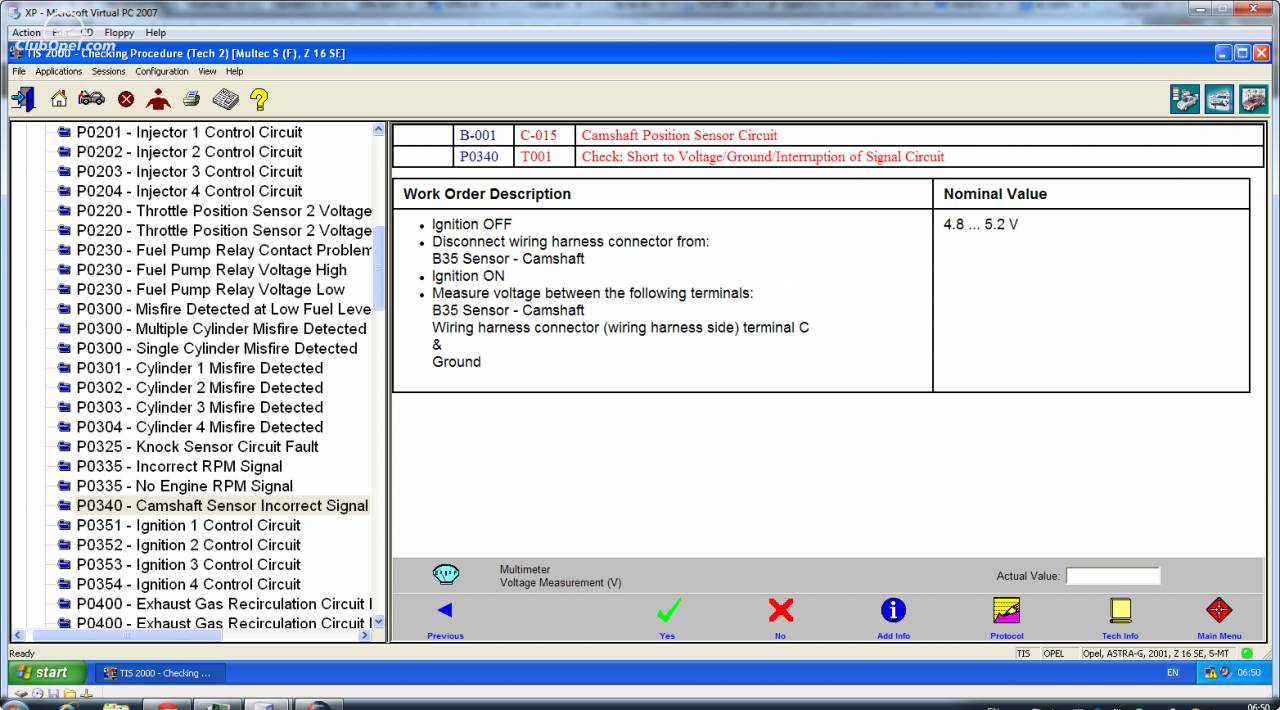Image resolution: width=1280 pixels, height=710 pixels.
Task: Open the newspaper bulletin toolbar icon
Action: pyautogui.click(x=225, y=99)
